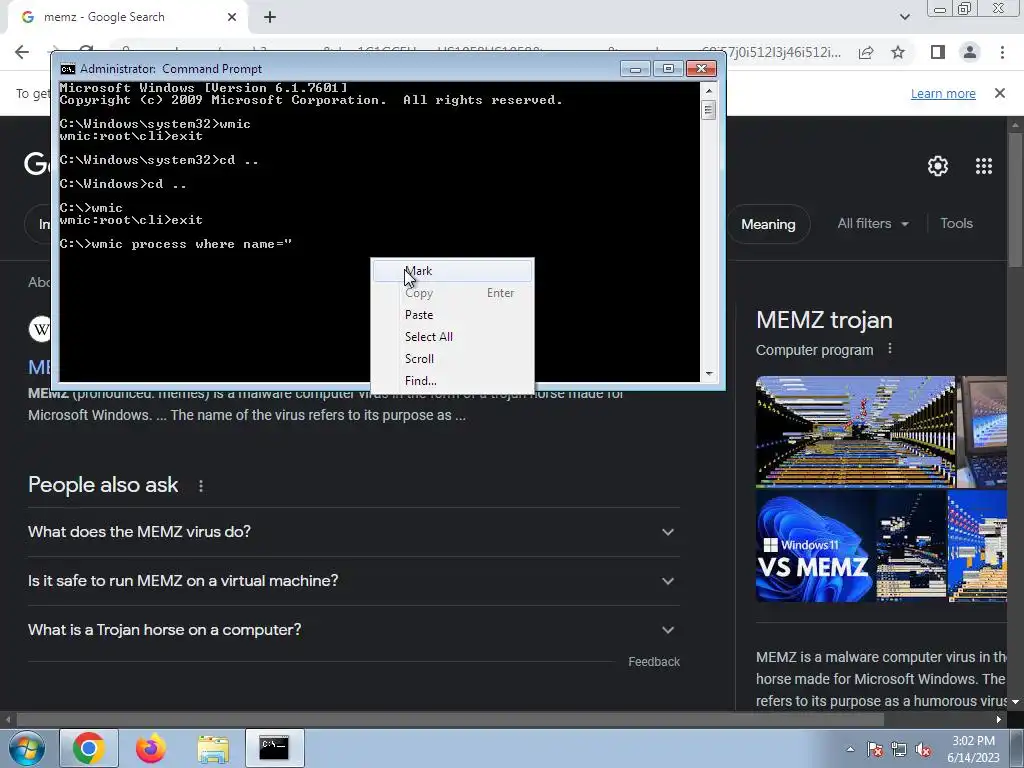Viewport: 1024px width, 768px height.
Task: Expand 'What is a Trojan horse on a computer?'
Action: (354, 630)
